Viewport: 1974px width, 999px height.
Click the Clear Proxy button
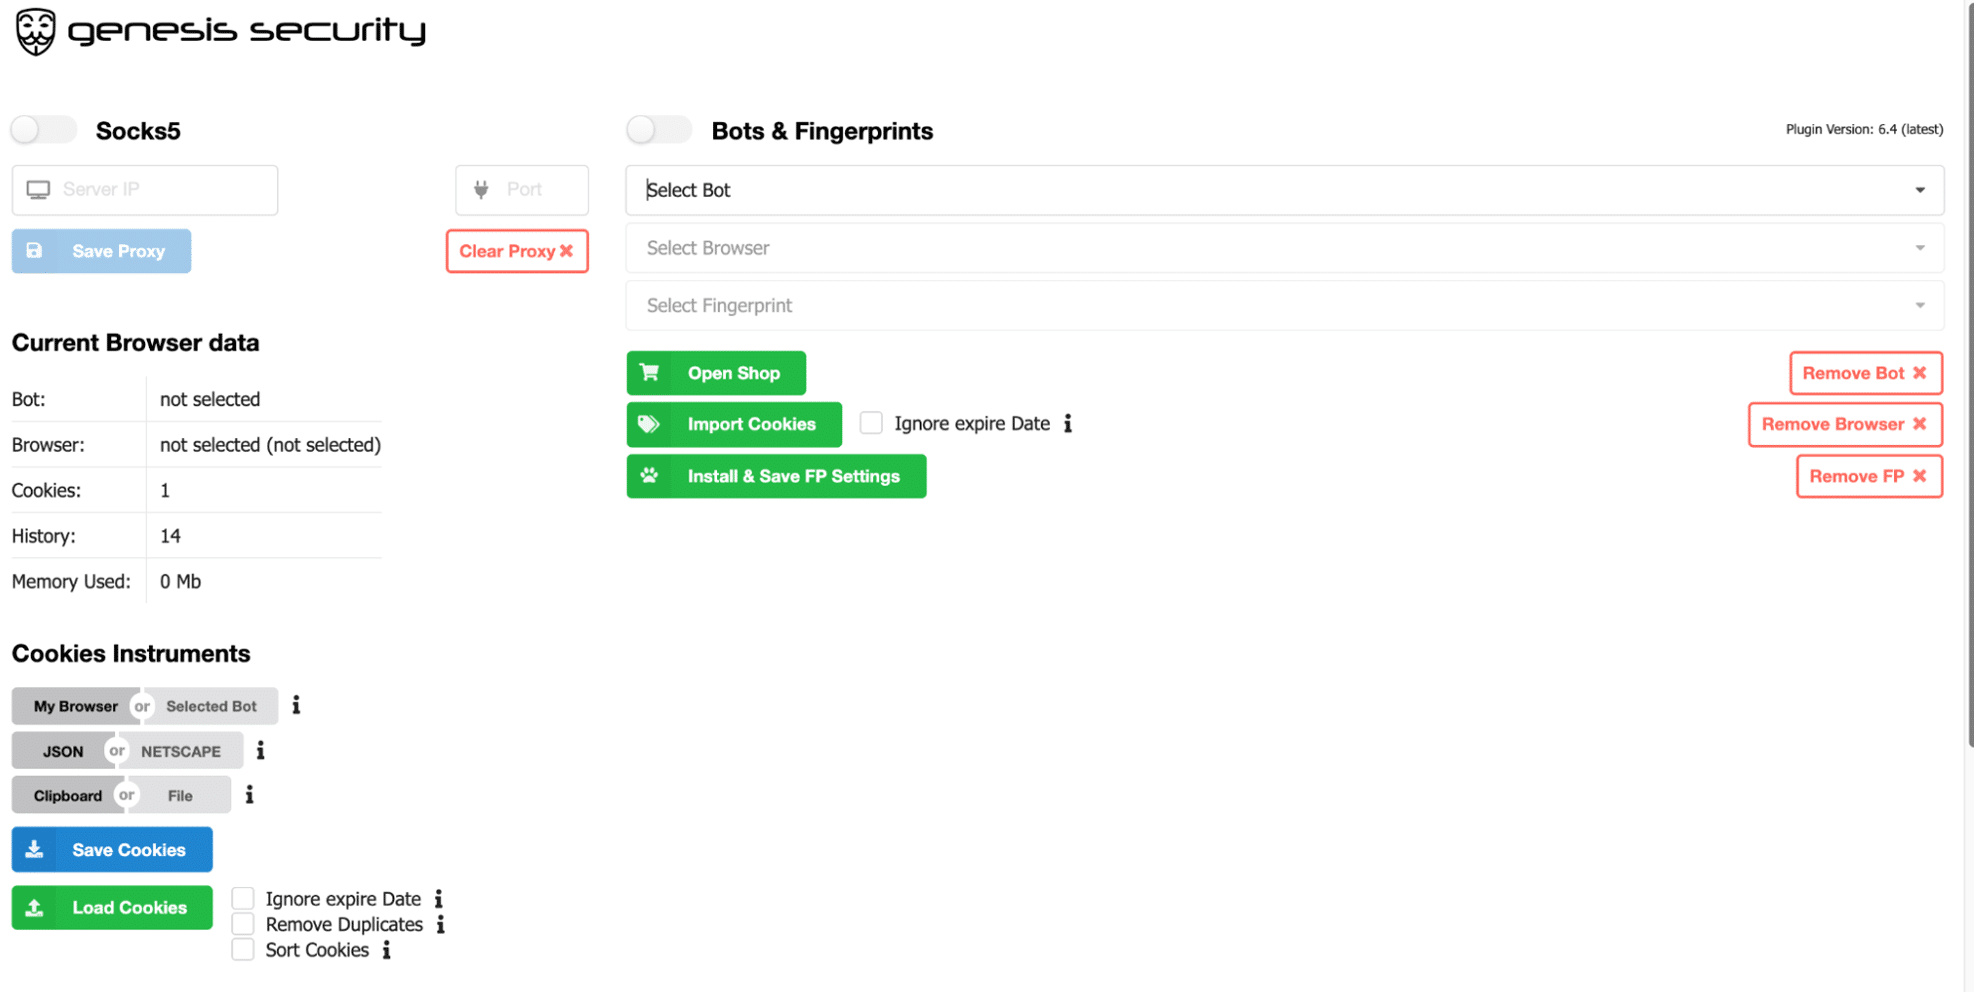516,251
